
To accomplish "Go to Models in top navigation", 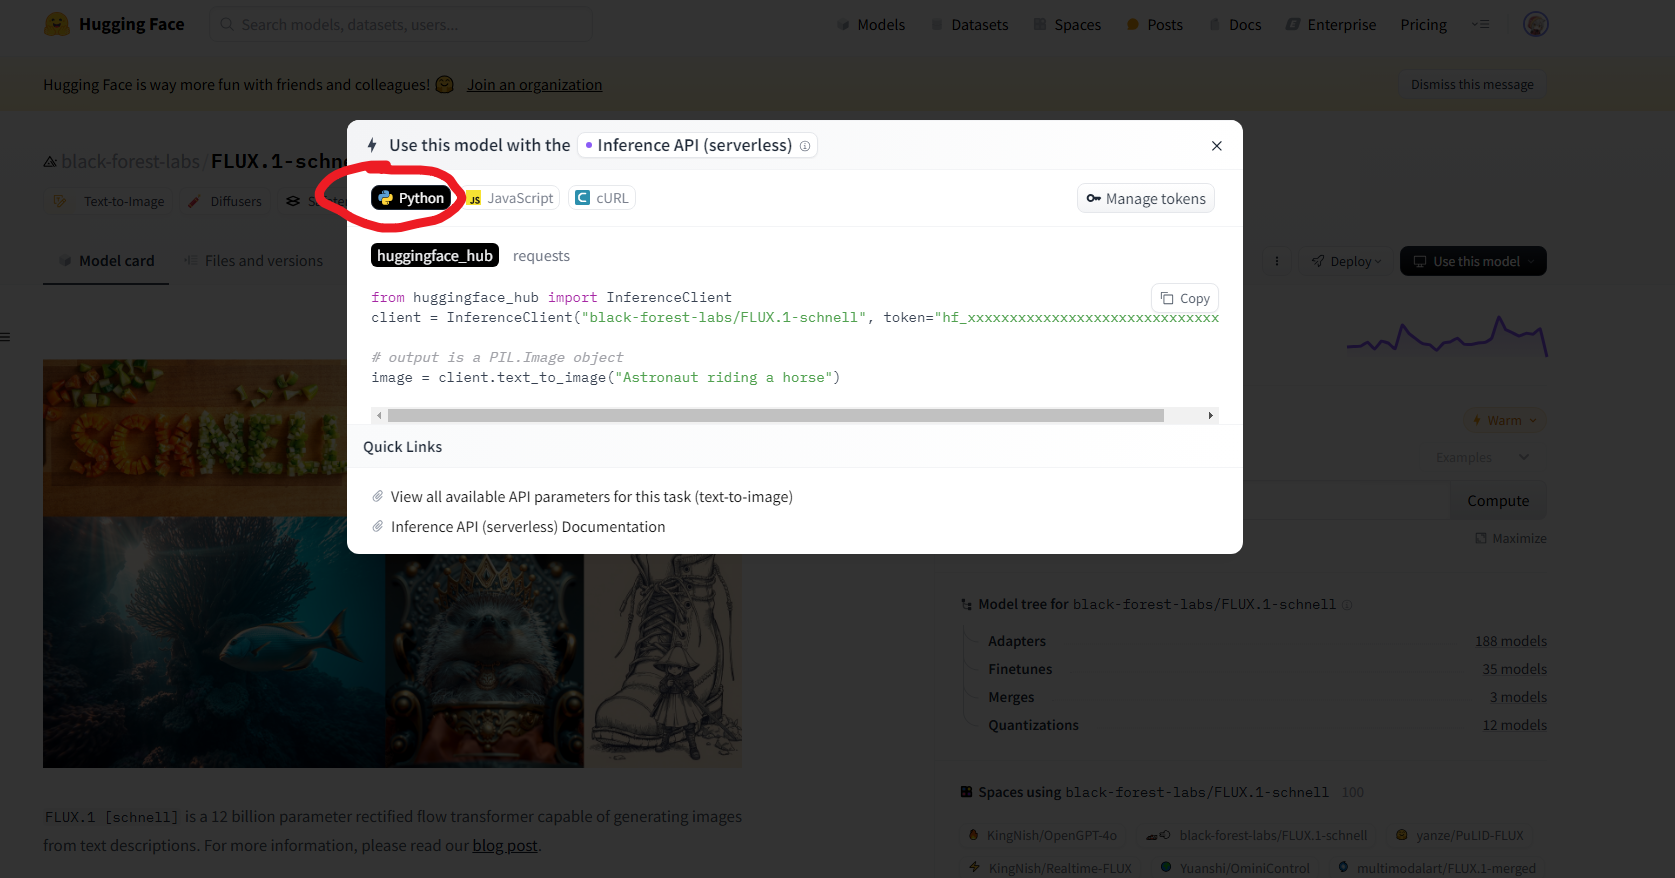I will (x=871, y=24).
